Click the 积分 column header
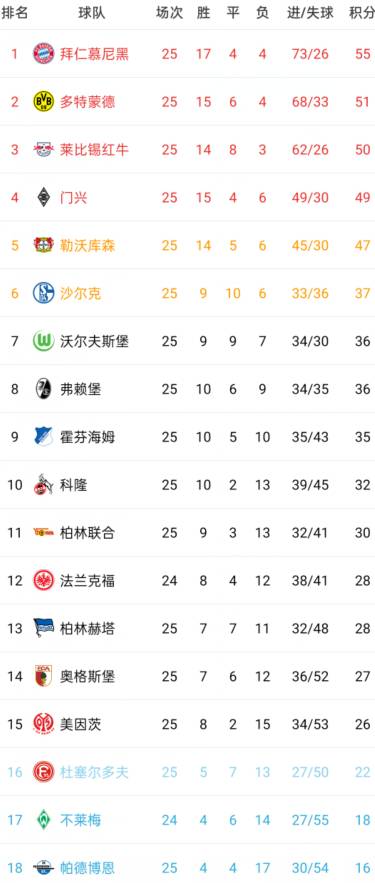 [361, 13]
